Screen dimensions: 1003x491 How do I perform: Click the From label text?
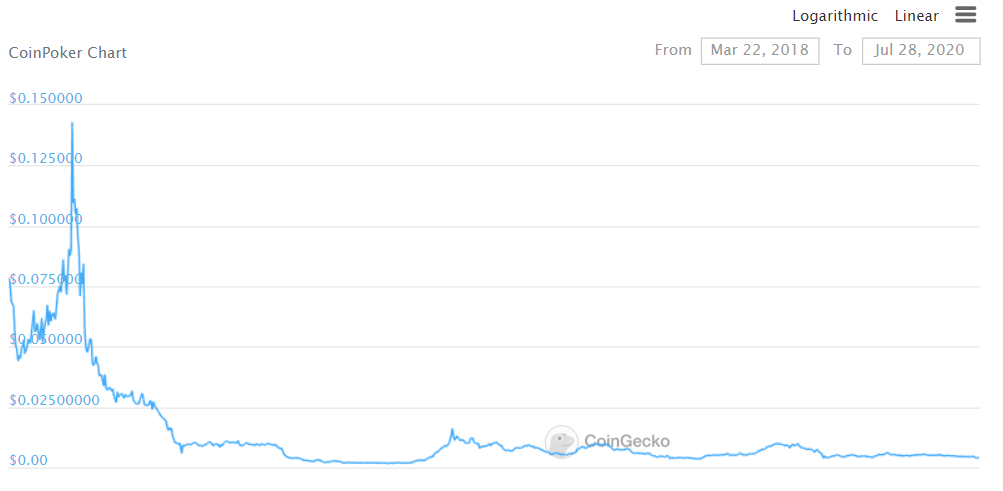click(x=673, y=50)
